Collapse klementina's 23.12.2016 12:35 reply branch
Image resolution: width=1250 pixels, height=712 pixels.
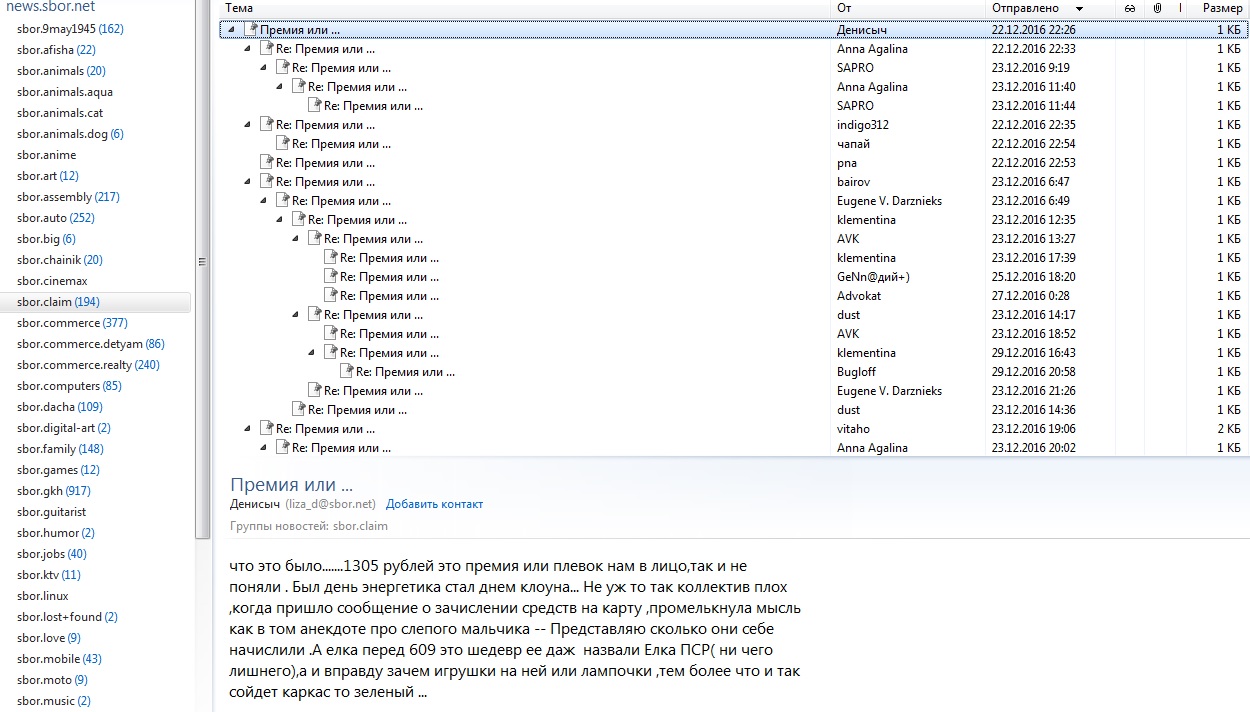coord(280,220)
